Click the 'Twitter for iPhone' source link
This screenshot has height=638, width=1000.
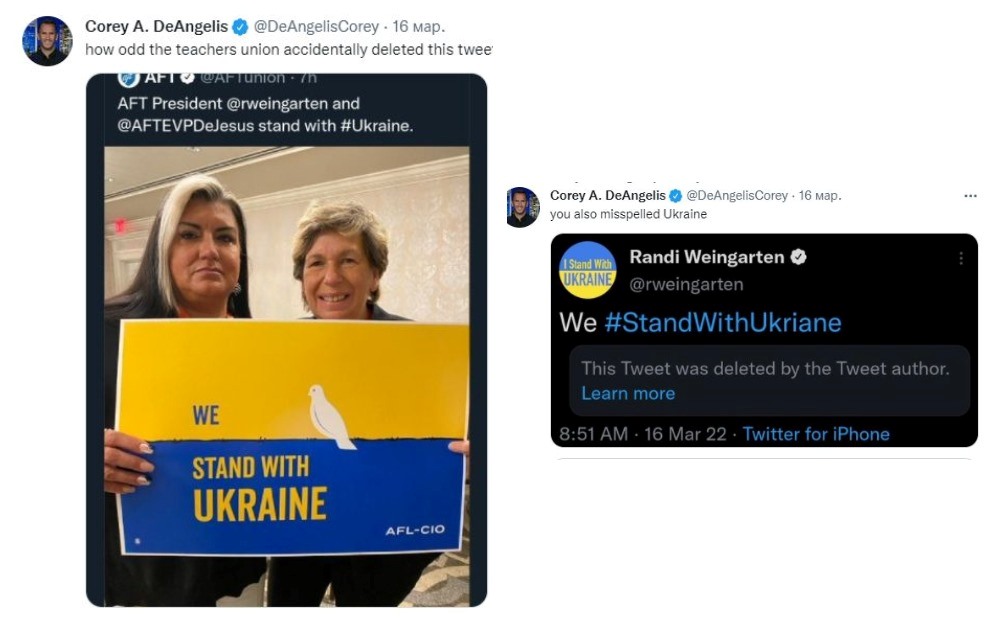coord(816,433)
